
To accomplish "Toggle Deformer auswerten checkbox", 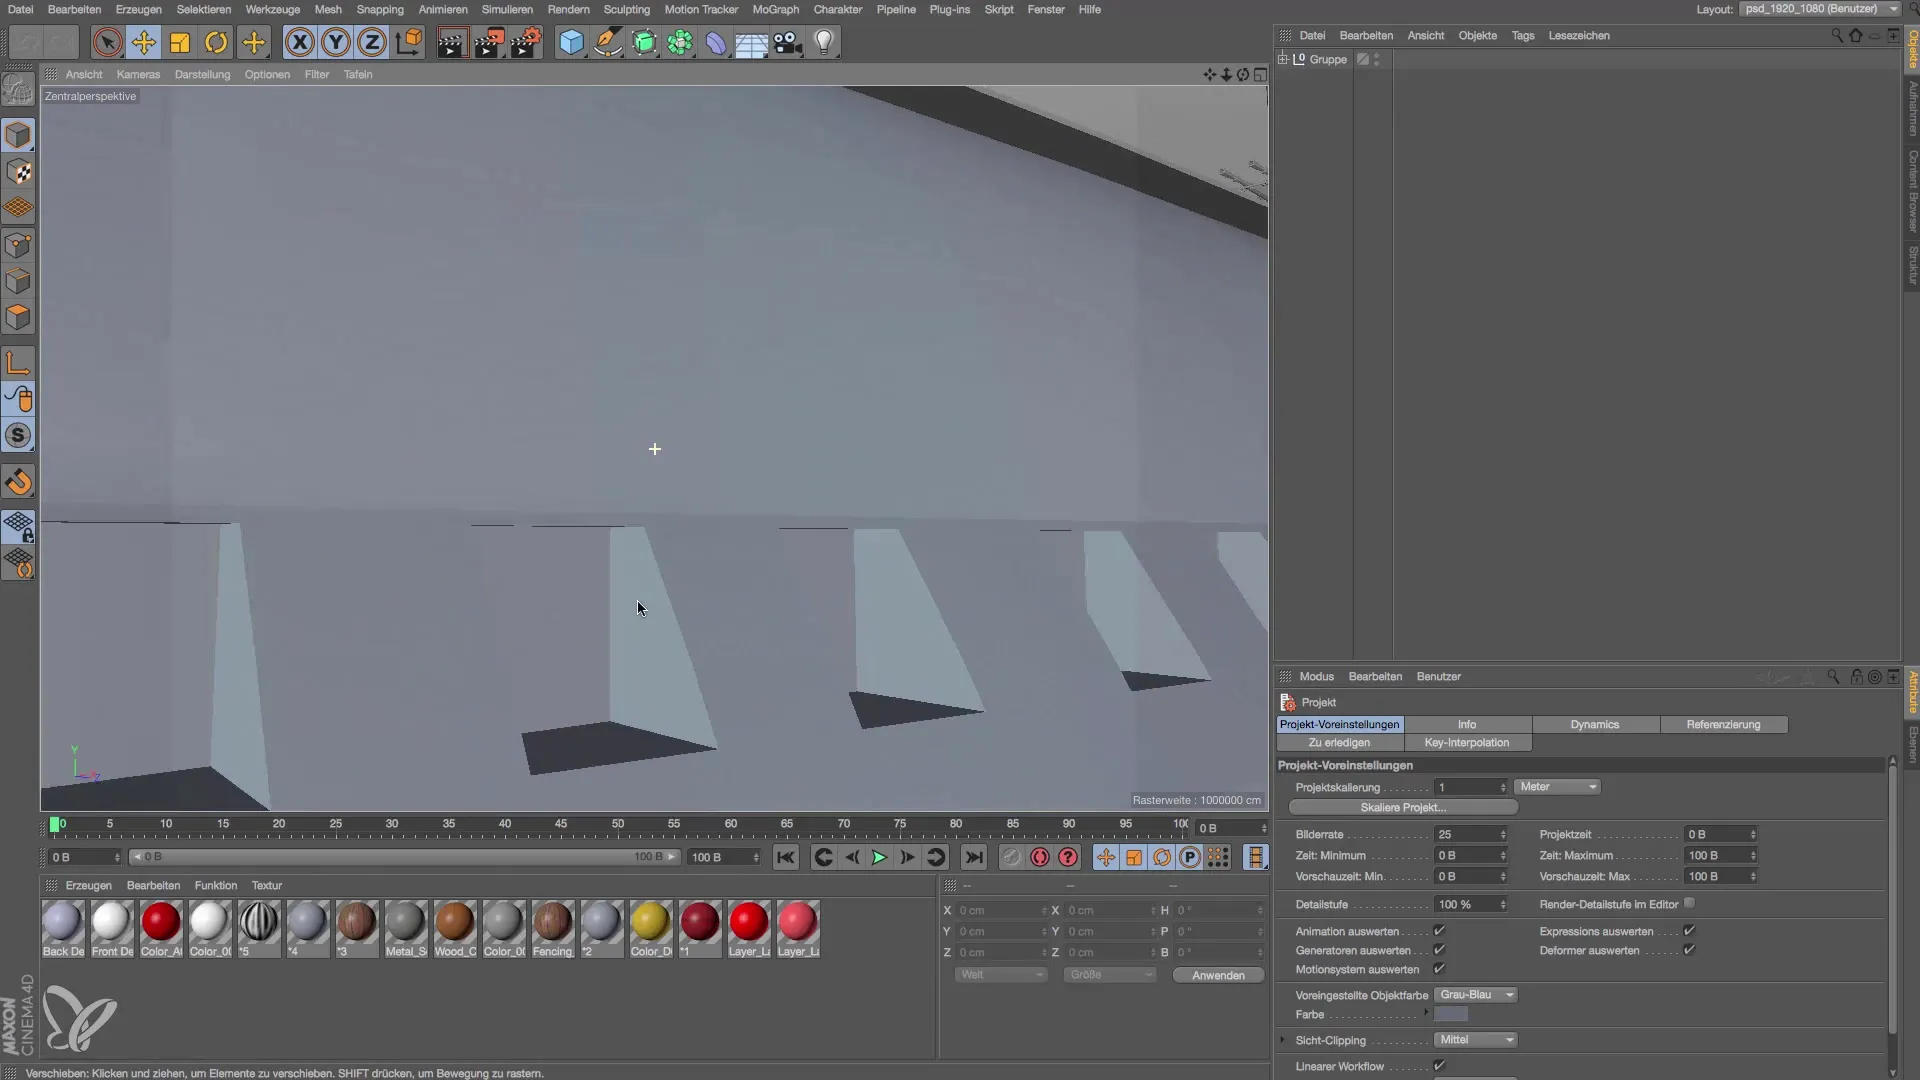I will [x=1690, y=950].
